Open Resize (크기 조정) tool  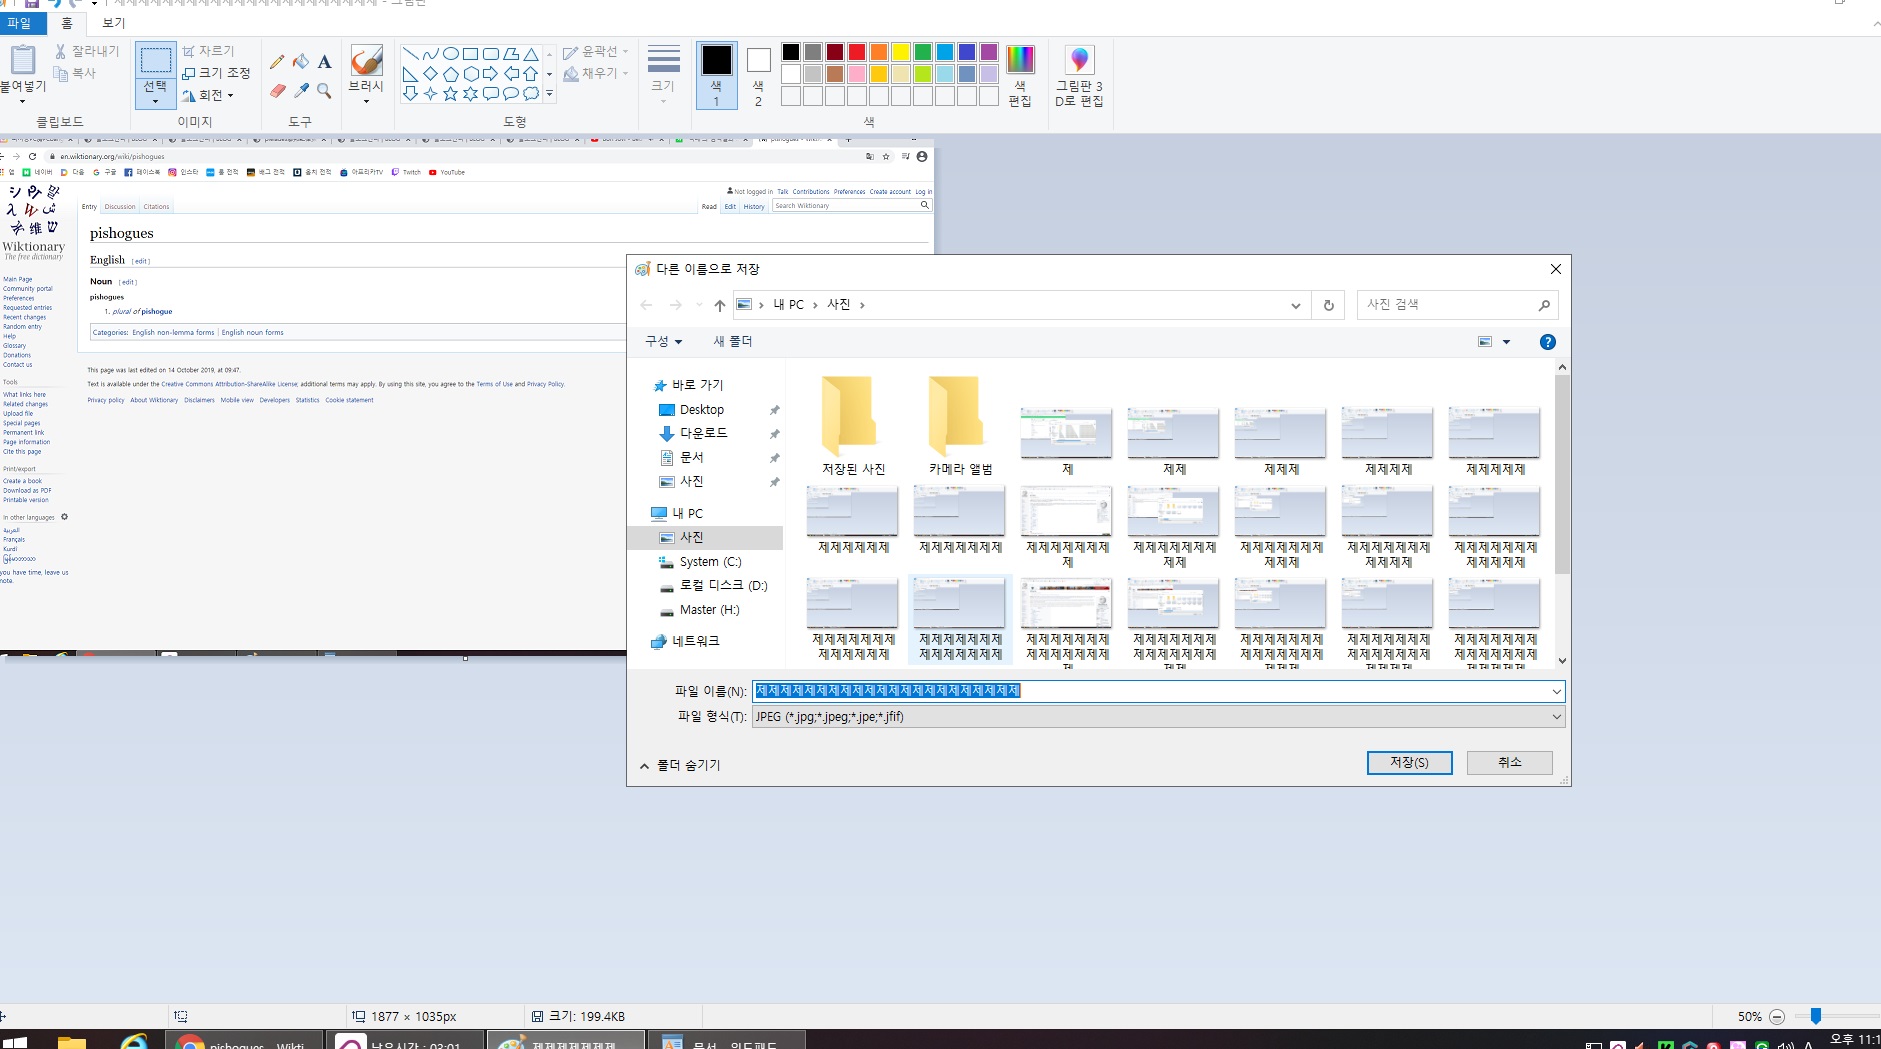(216, 73)
